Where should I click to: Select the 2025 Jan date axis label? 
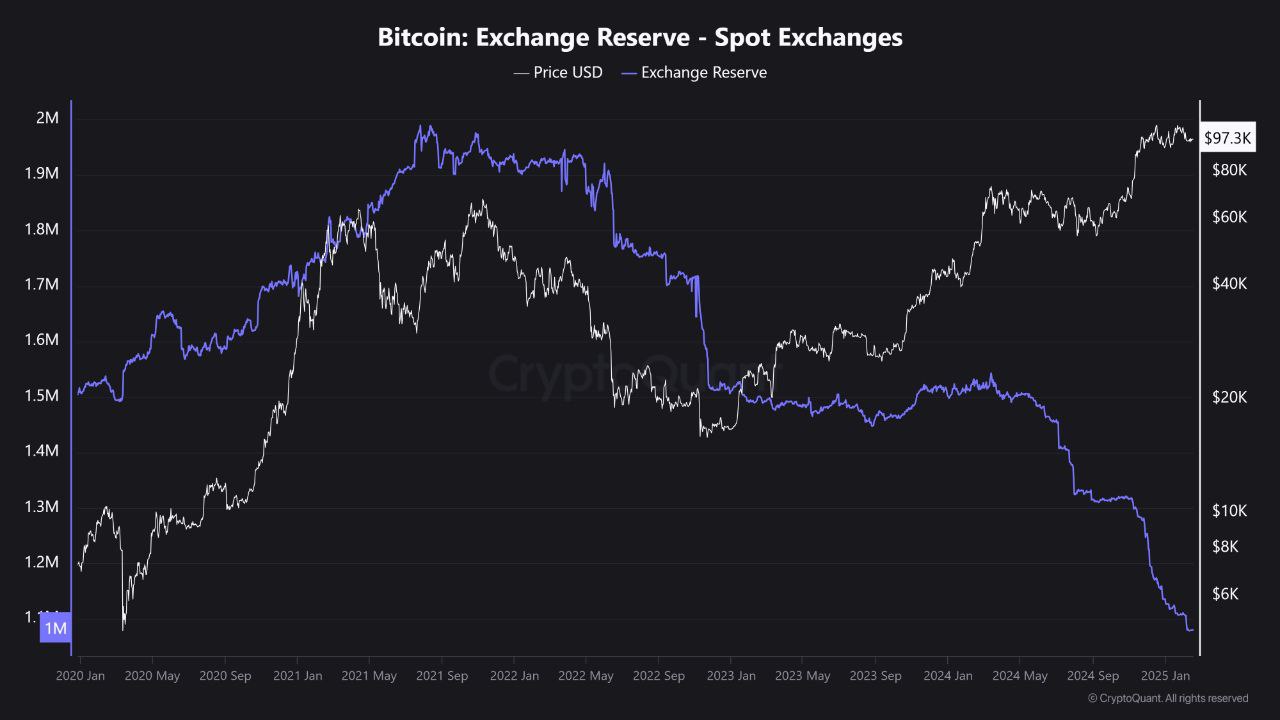click(1165, 676)
